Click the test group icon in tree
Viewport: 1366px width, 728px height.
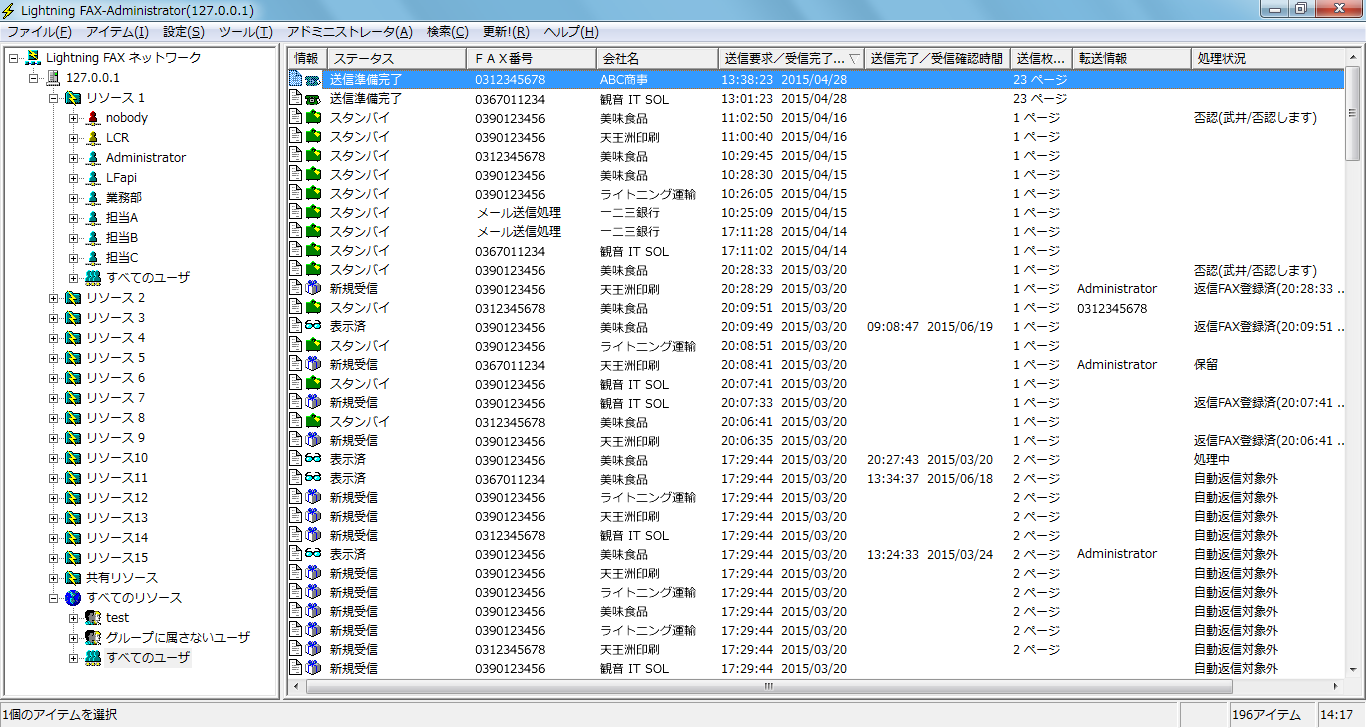[93, 618]
